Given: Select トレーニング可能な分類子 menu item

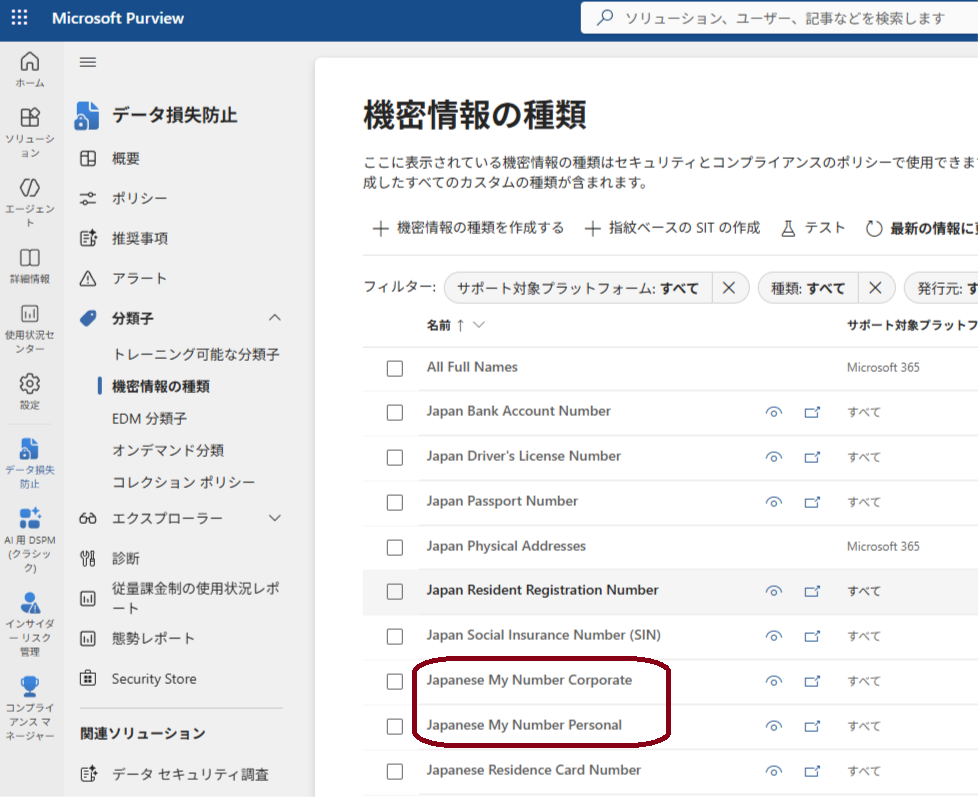Looking at the screenshot, I should (x=195, y=354).
